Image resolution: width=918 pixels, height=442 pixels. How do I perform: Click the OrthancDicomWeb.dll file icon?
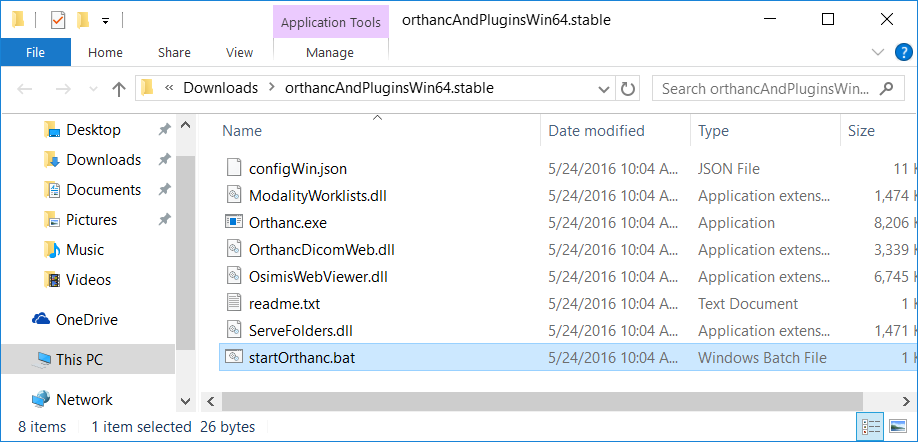click(234, 249)
